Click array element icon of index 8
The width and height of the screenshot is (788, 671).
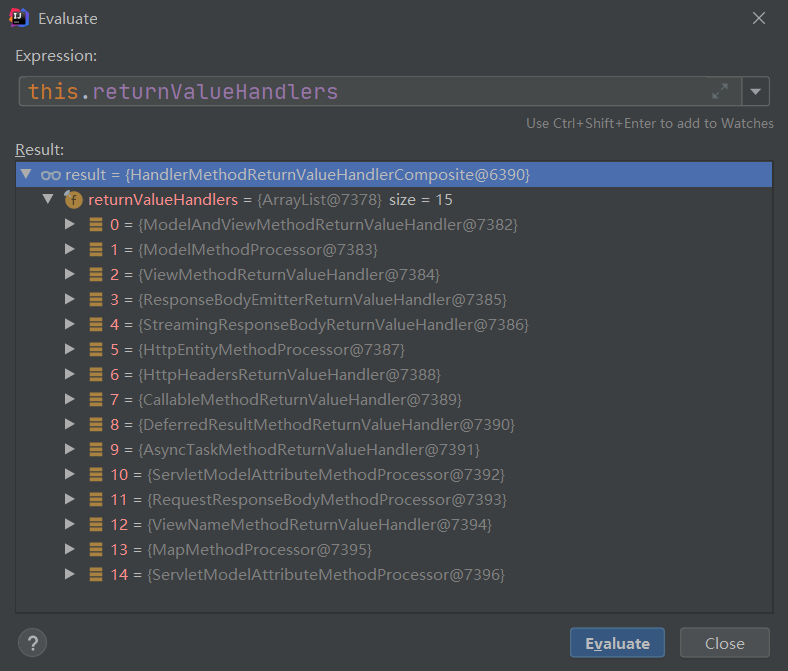[x=96, y=424]
